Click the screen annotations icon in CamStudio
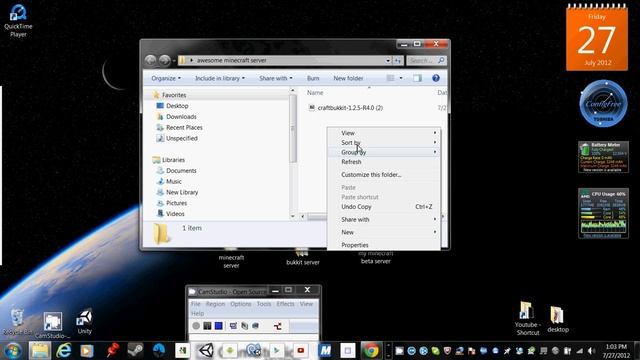The height and width of the screenshot is (360, 640). (244, 326)
